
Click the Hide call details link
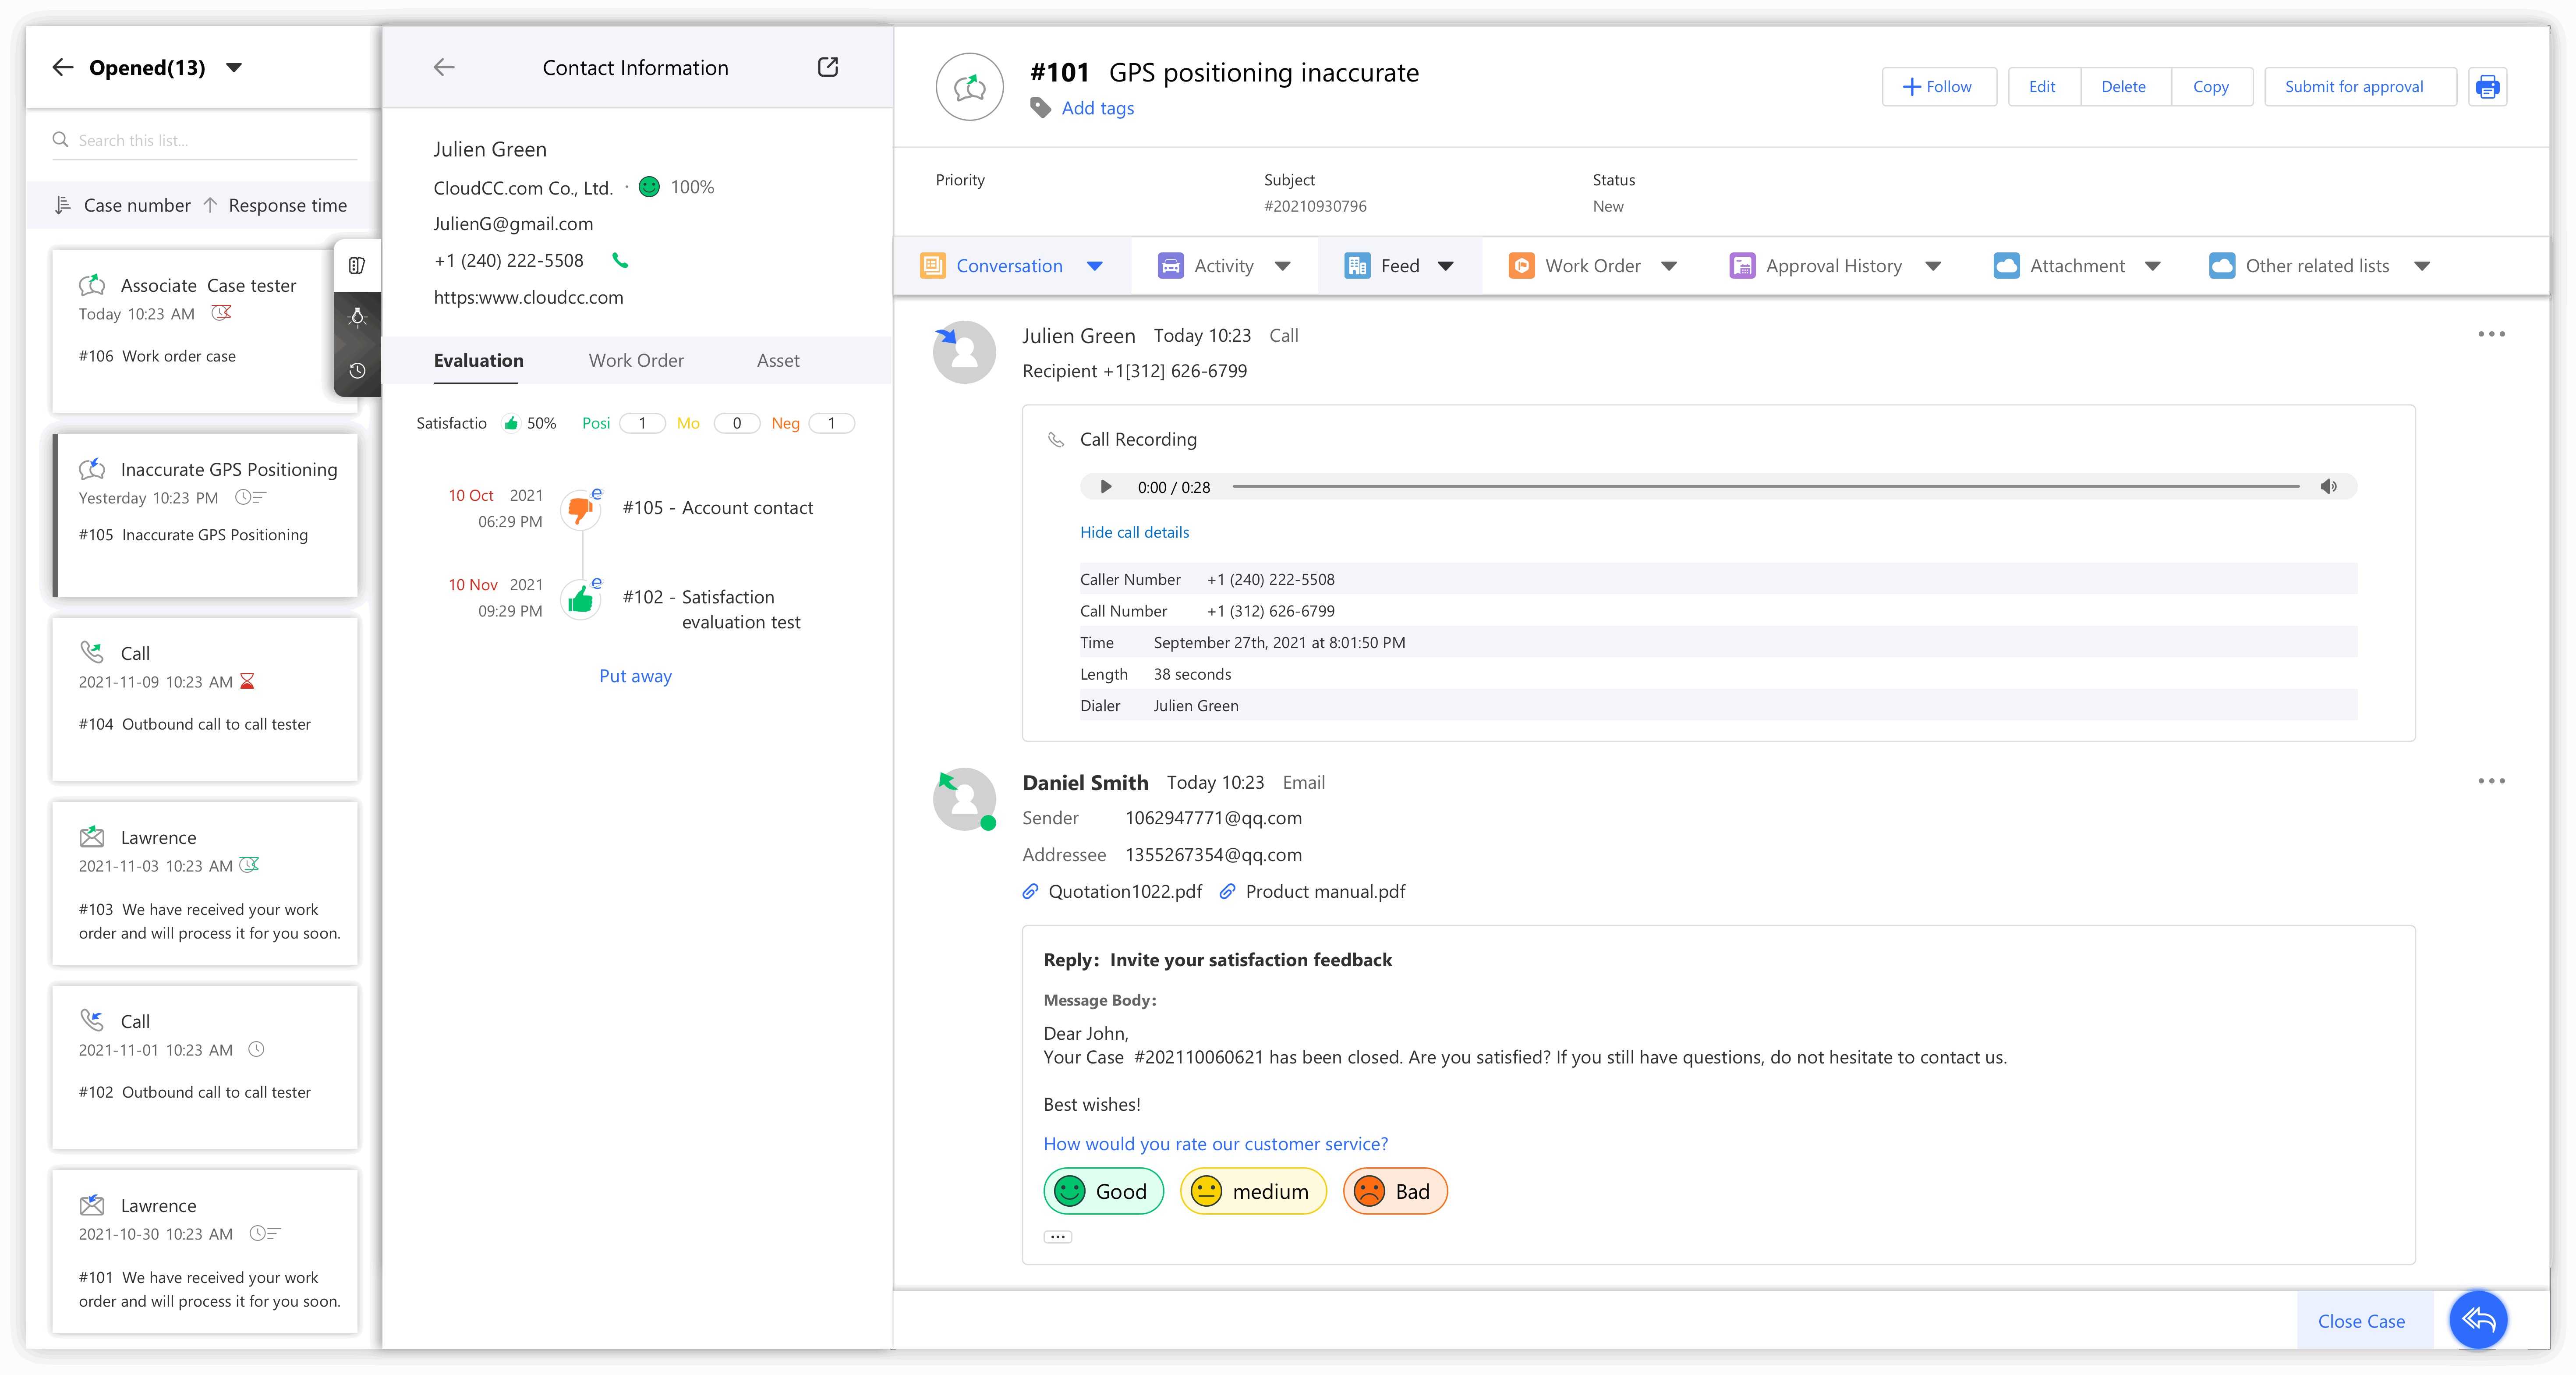1134,532
